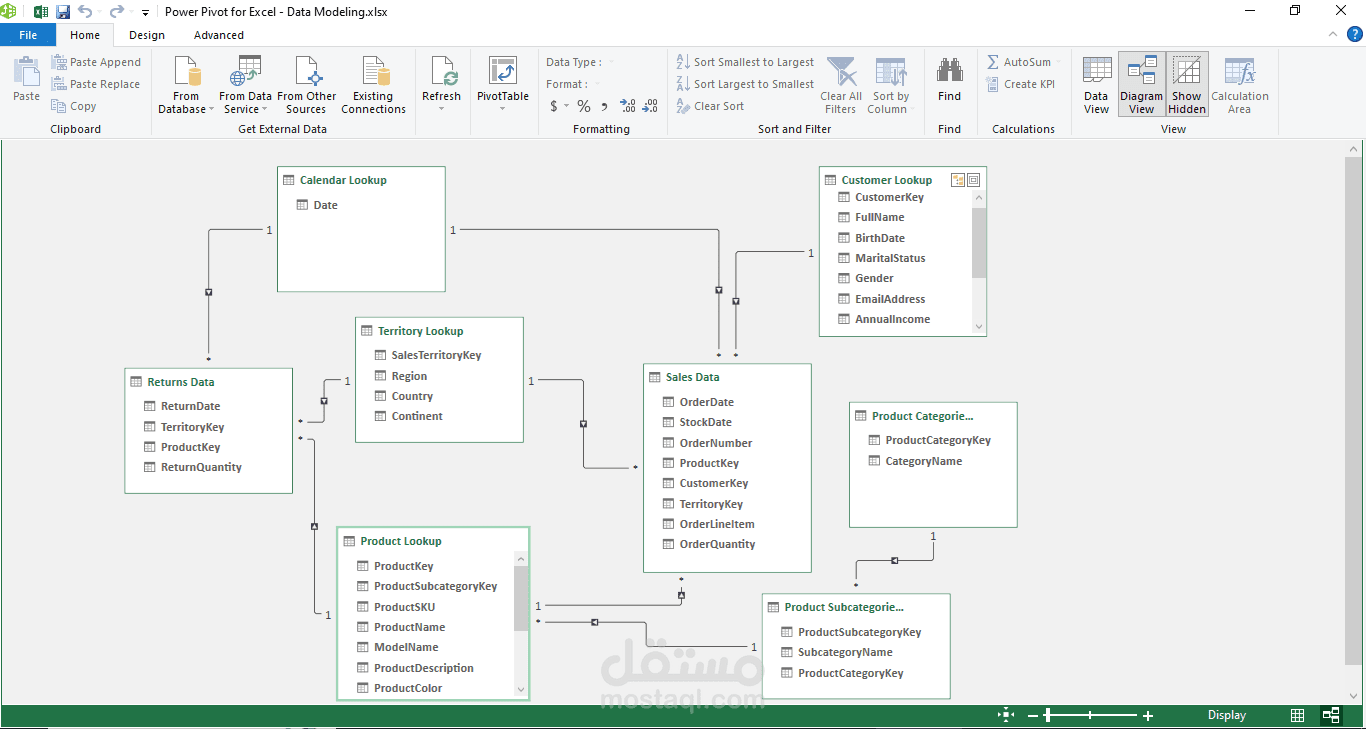Click fit-to-screen icon in status bar
1366x729 pixels.
coord(1006,715)
